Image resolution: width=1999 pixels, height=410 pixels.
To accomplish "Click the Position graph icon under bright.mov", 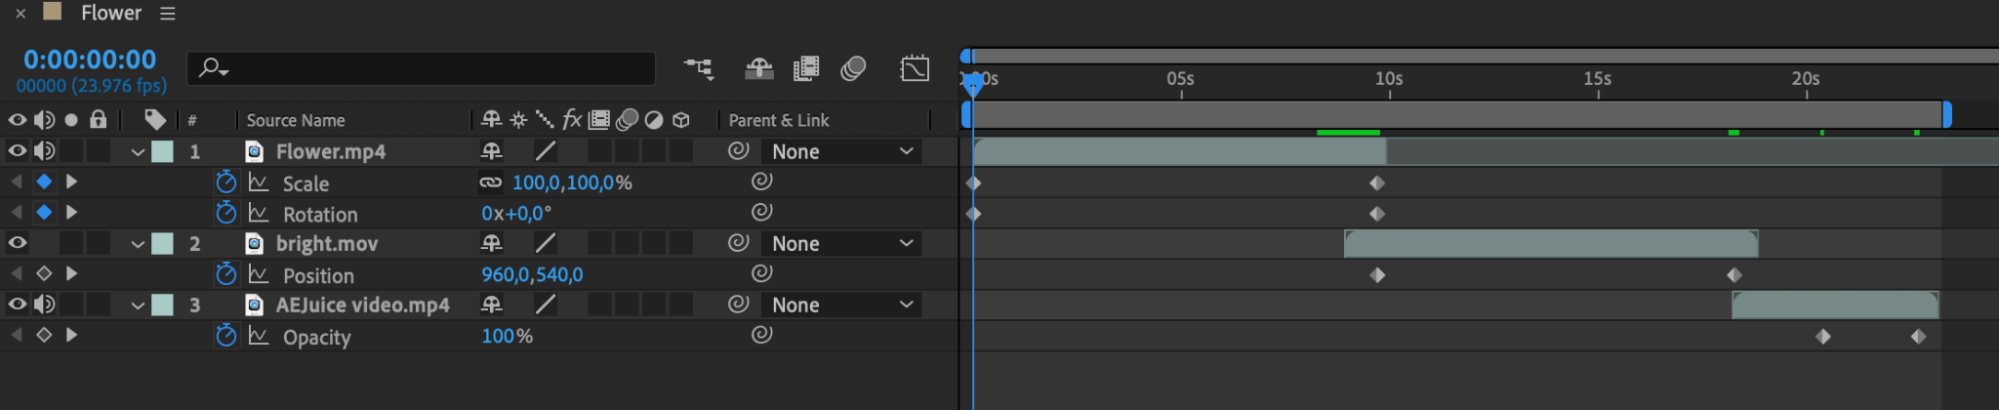I will click(x=259, y=274).
